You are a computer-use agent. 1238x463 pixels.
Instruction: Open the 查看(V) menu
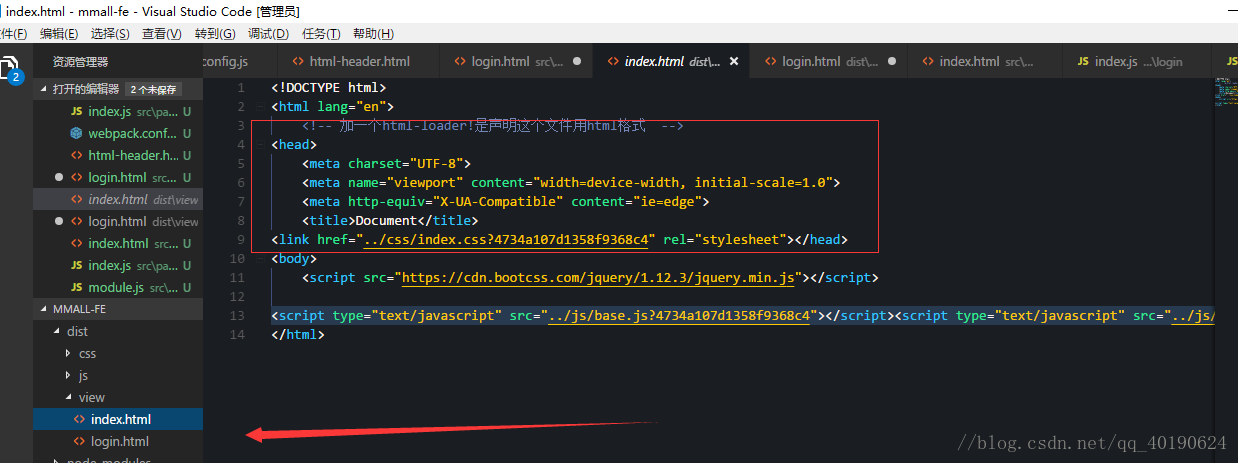point(162,34)
